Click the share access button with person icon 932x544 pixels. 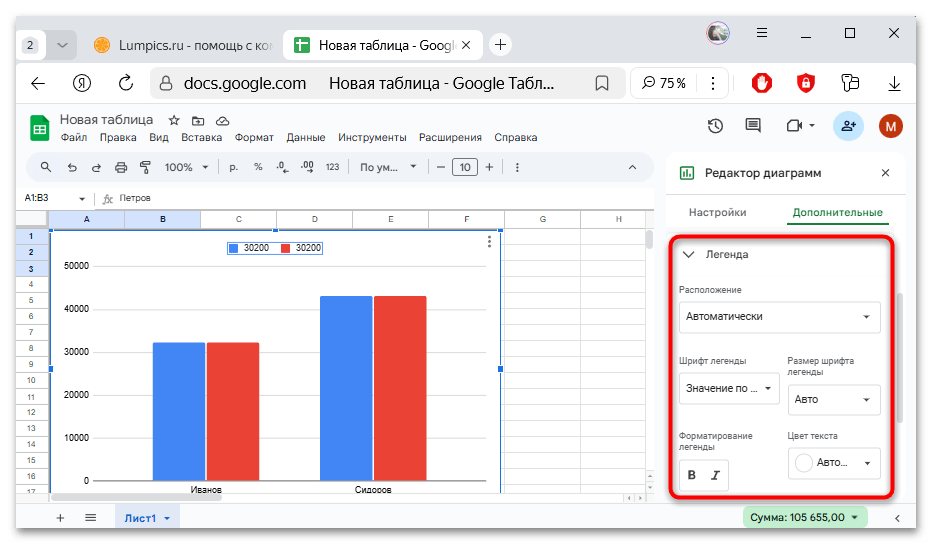848,125
